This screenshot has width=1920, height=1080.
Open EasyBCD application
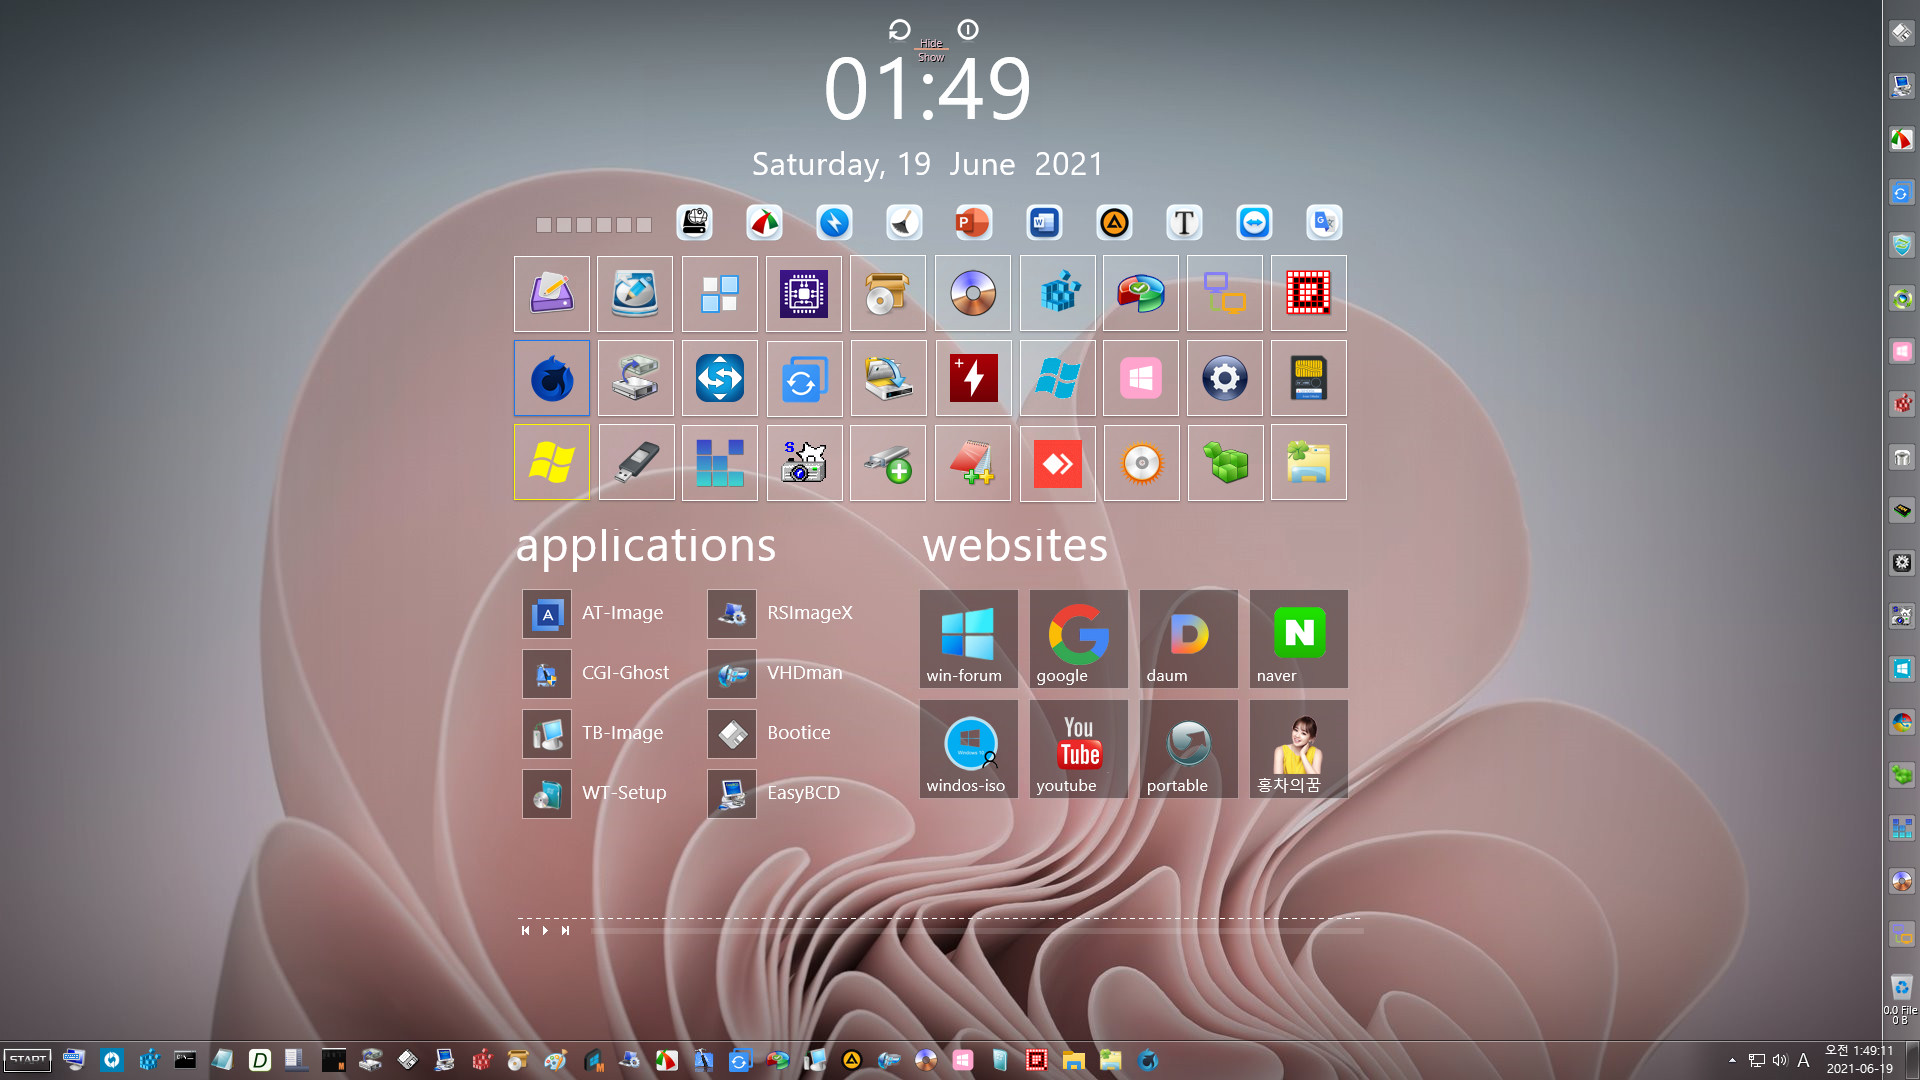coord(775,793)
